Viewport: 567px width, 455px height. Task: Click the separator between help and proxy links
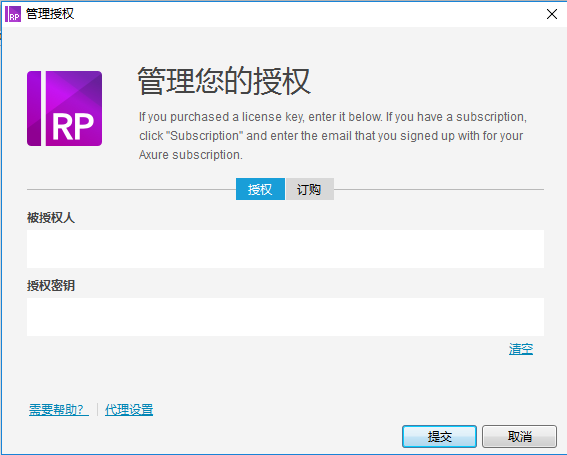(97, 410)
